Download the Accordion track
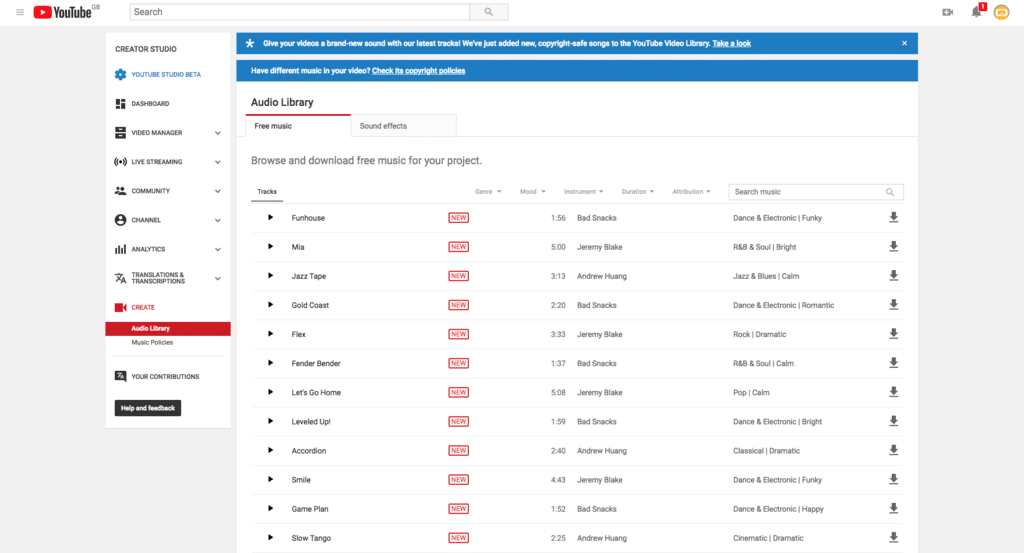Image resolution: width=1024 pixels, height=553 pixels. click(893, 450)
